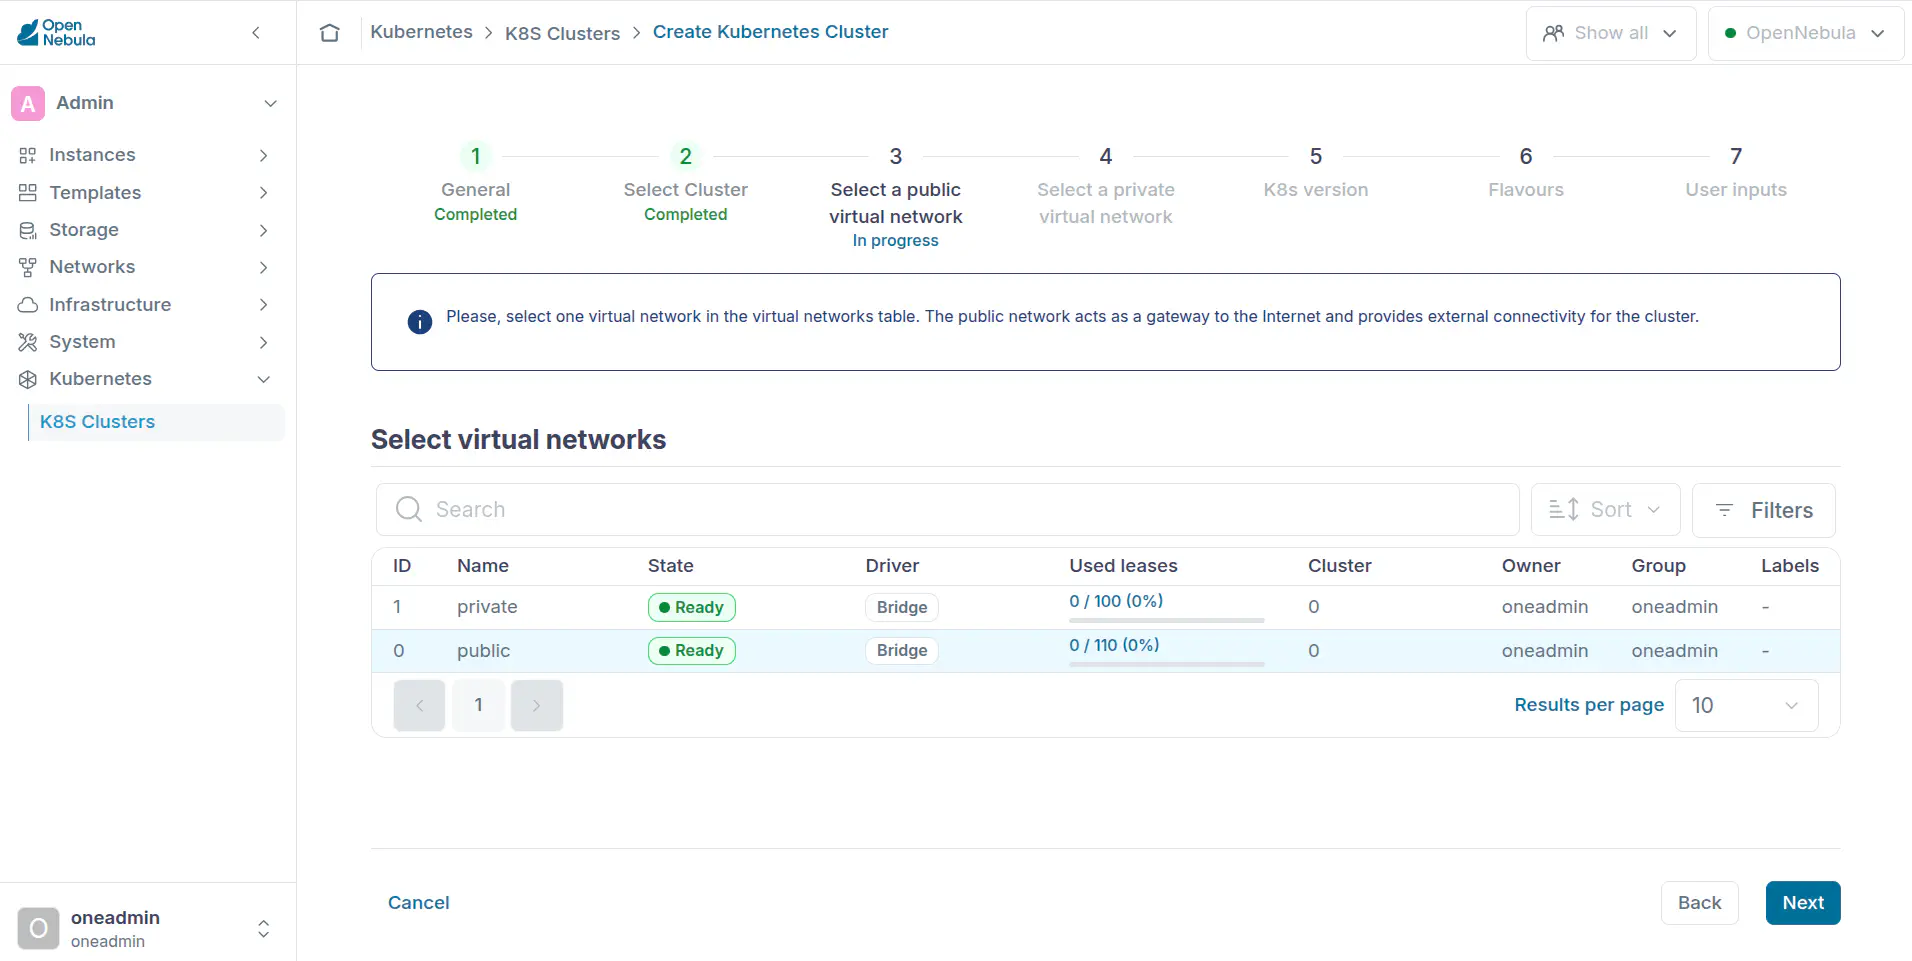Viewport: 1912px width, 961px height.
Task: Click the info icon in the notice box
Action: click(420, 322)
